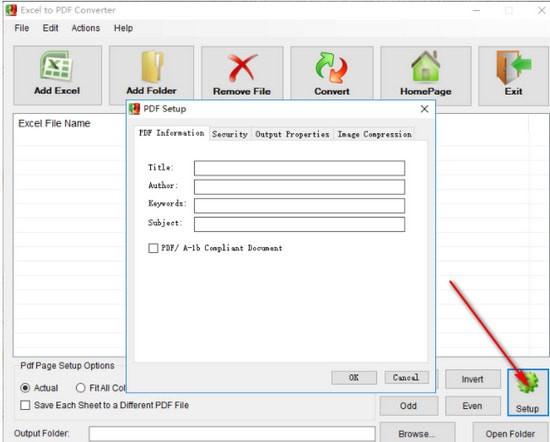
Task: Click the Add Folder icon
Action: (x=152, y=66)
